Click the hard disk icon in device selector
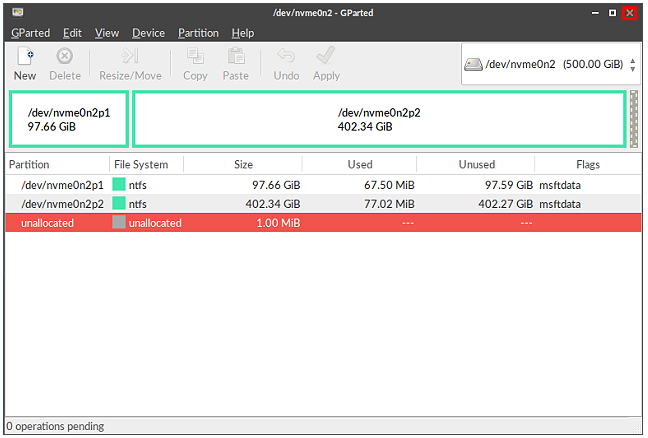Image resolution: width=648 pixels, height=438 pixels. [x=473, y=64]
